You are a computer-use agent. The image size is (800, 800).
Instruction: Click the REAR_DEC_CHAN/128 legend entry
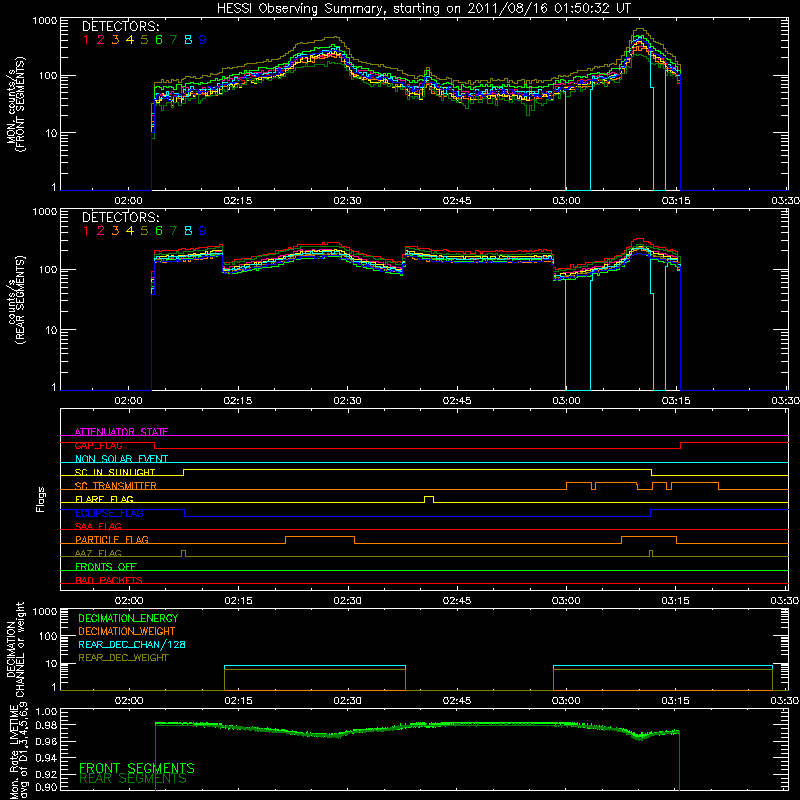[132, 644]
